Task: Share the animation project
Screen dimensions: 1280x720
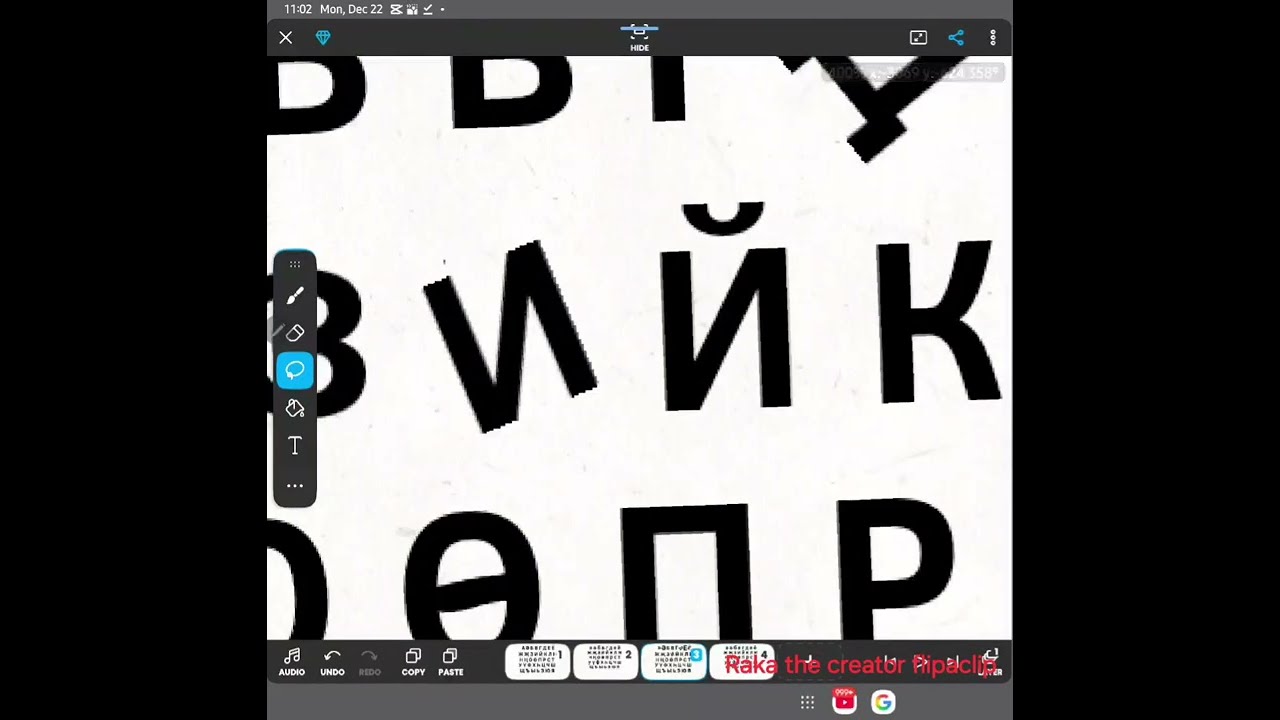Action: pyautogui.click(x=956, y=38)
